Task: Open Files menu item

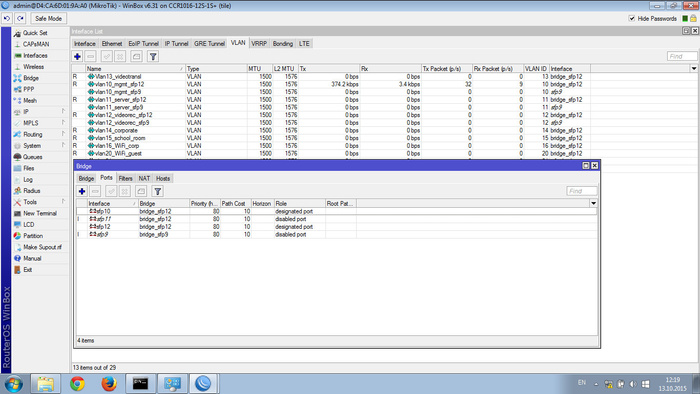Action: pos(29,168)
